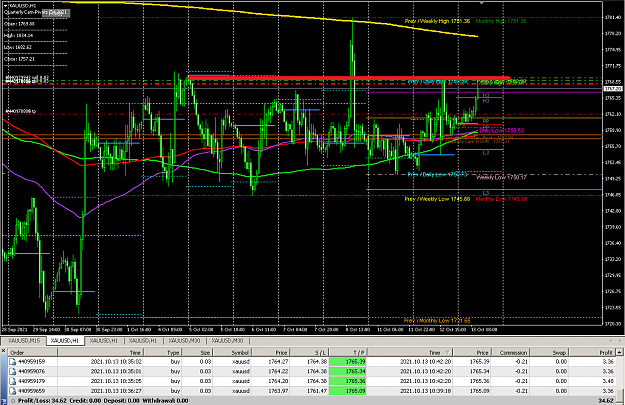
Task: Close the terminal panel with the X
Action: click(x=3, y=351)
